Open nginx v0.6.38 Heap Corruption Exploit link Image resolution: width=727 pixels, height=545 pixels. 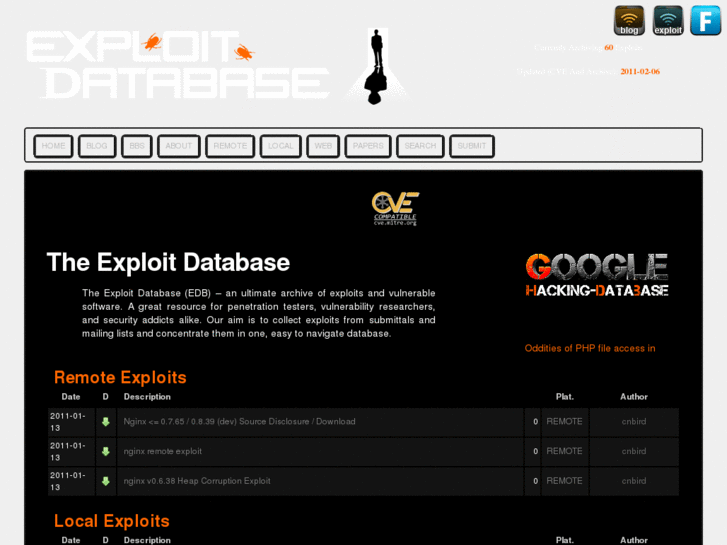(197, 481)
